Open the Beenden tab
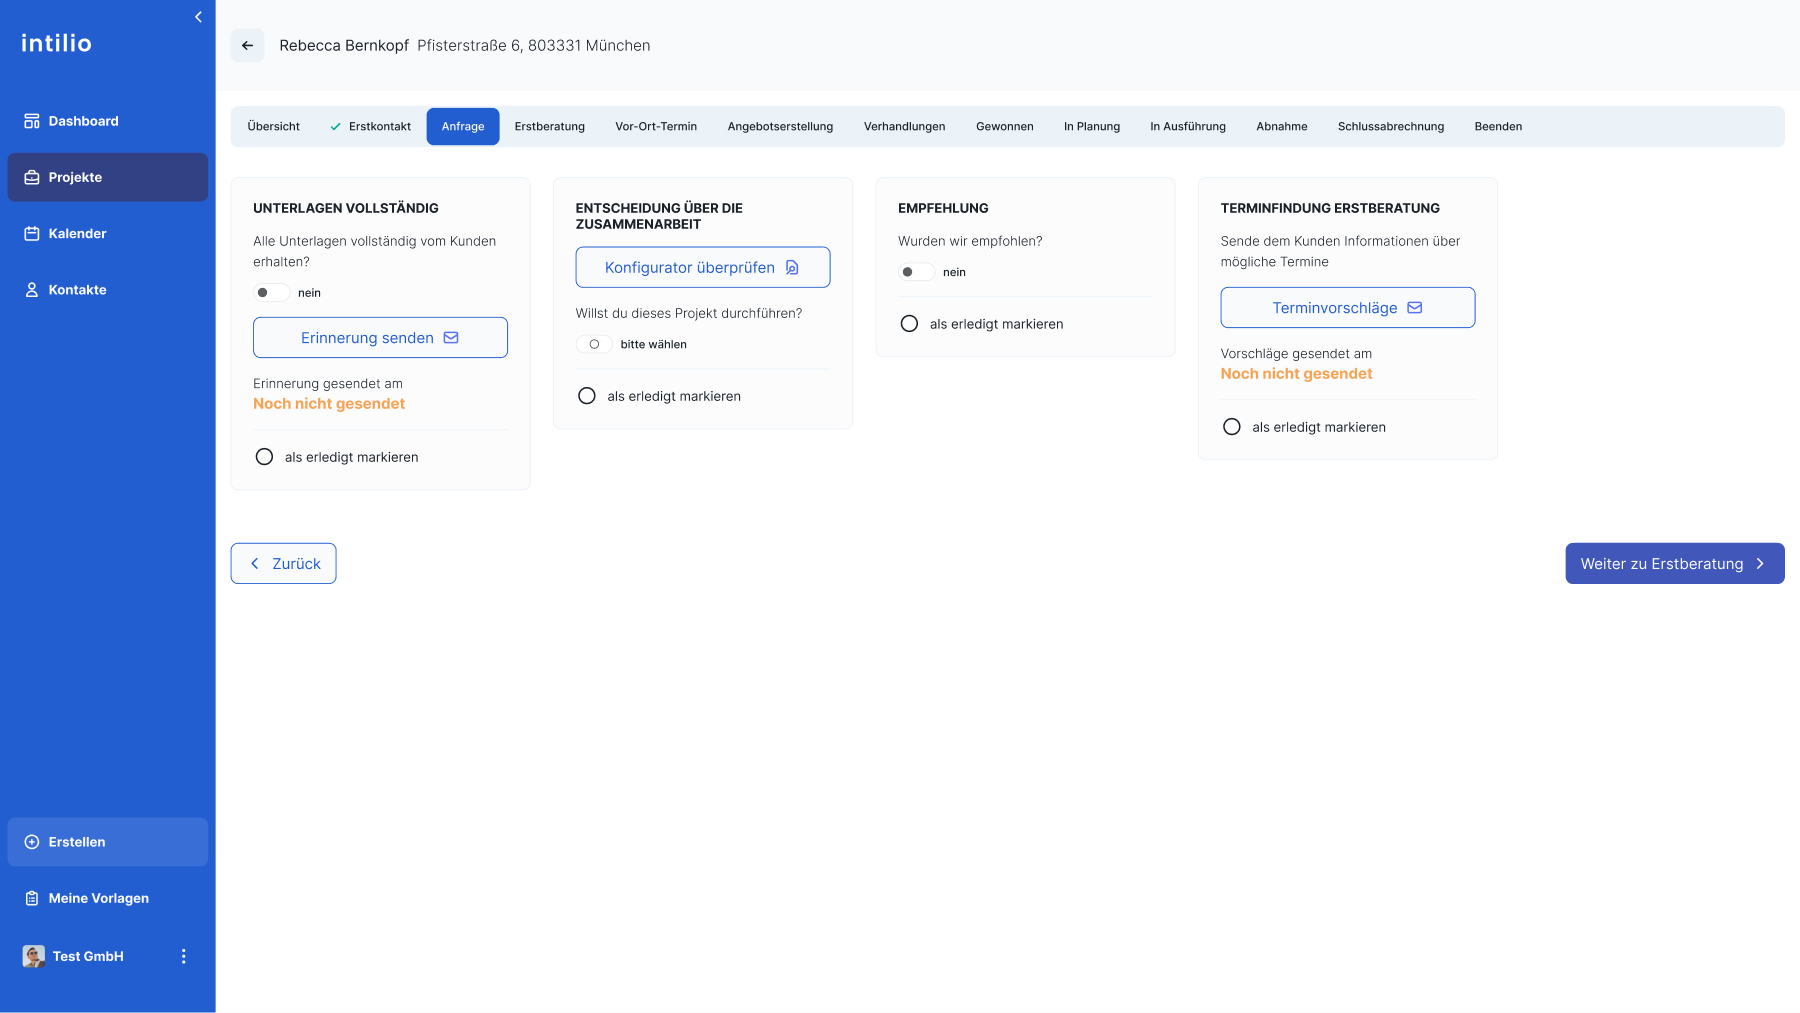 [x=1498, y=127]
